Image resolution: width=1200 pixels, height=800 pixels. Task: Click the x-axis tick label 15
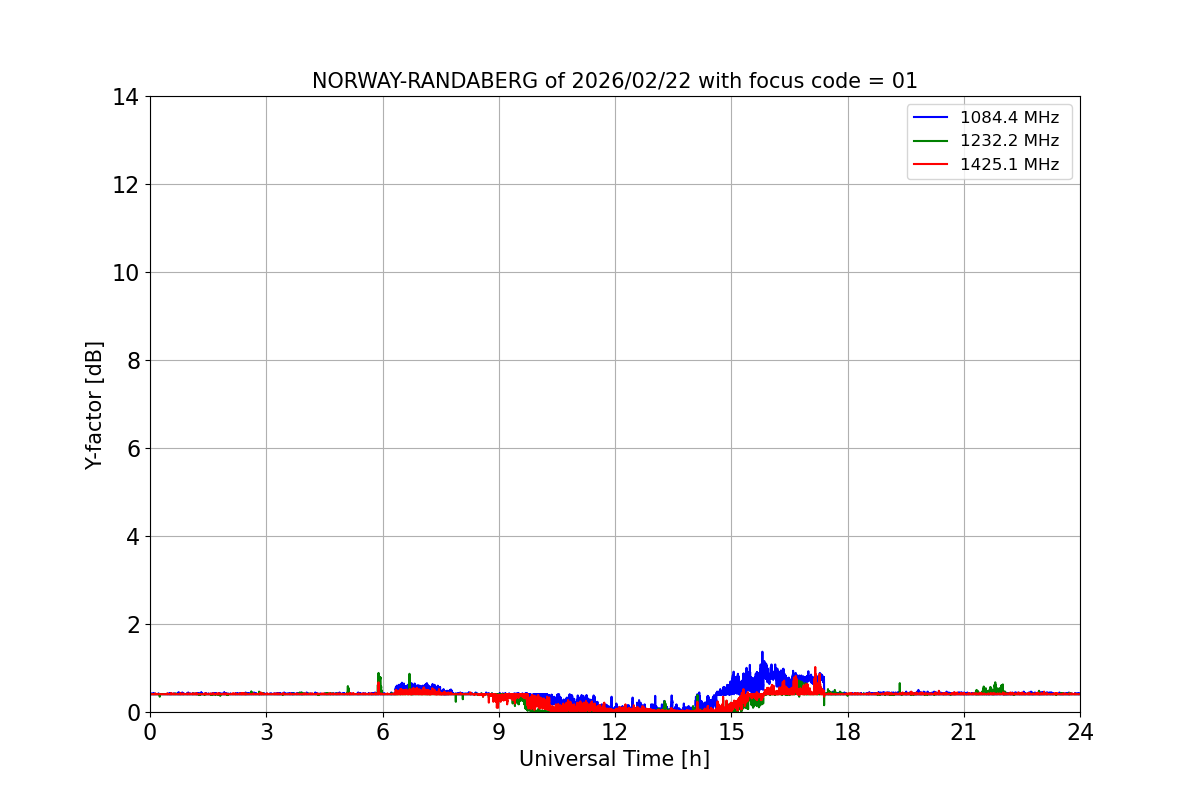[x=731, y=732]
